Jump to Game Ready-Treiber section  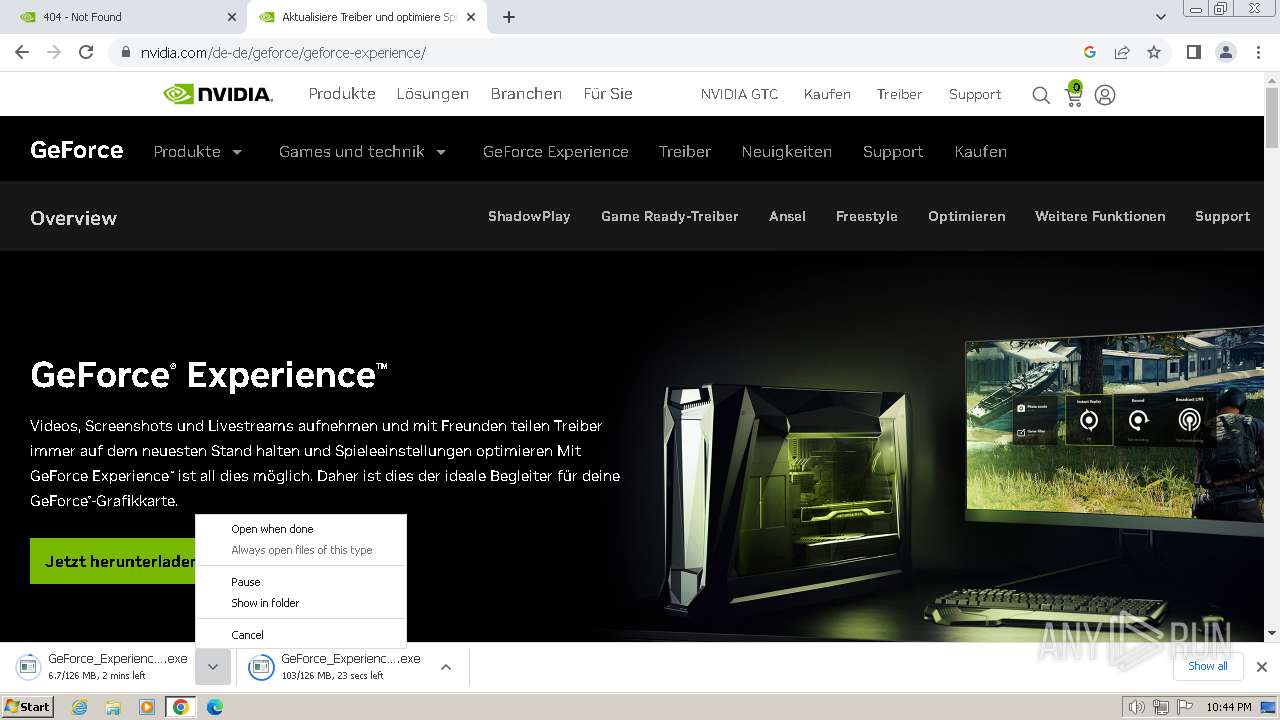click(x=670, y=216)
